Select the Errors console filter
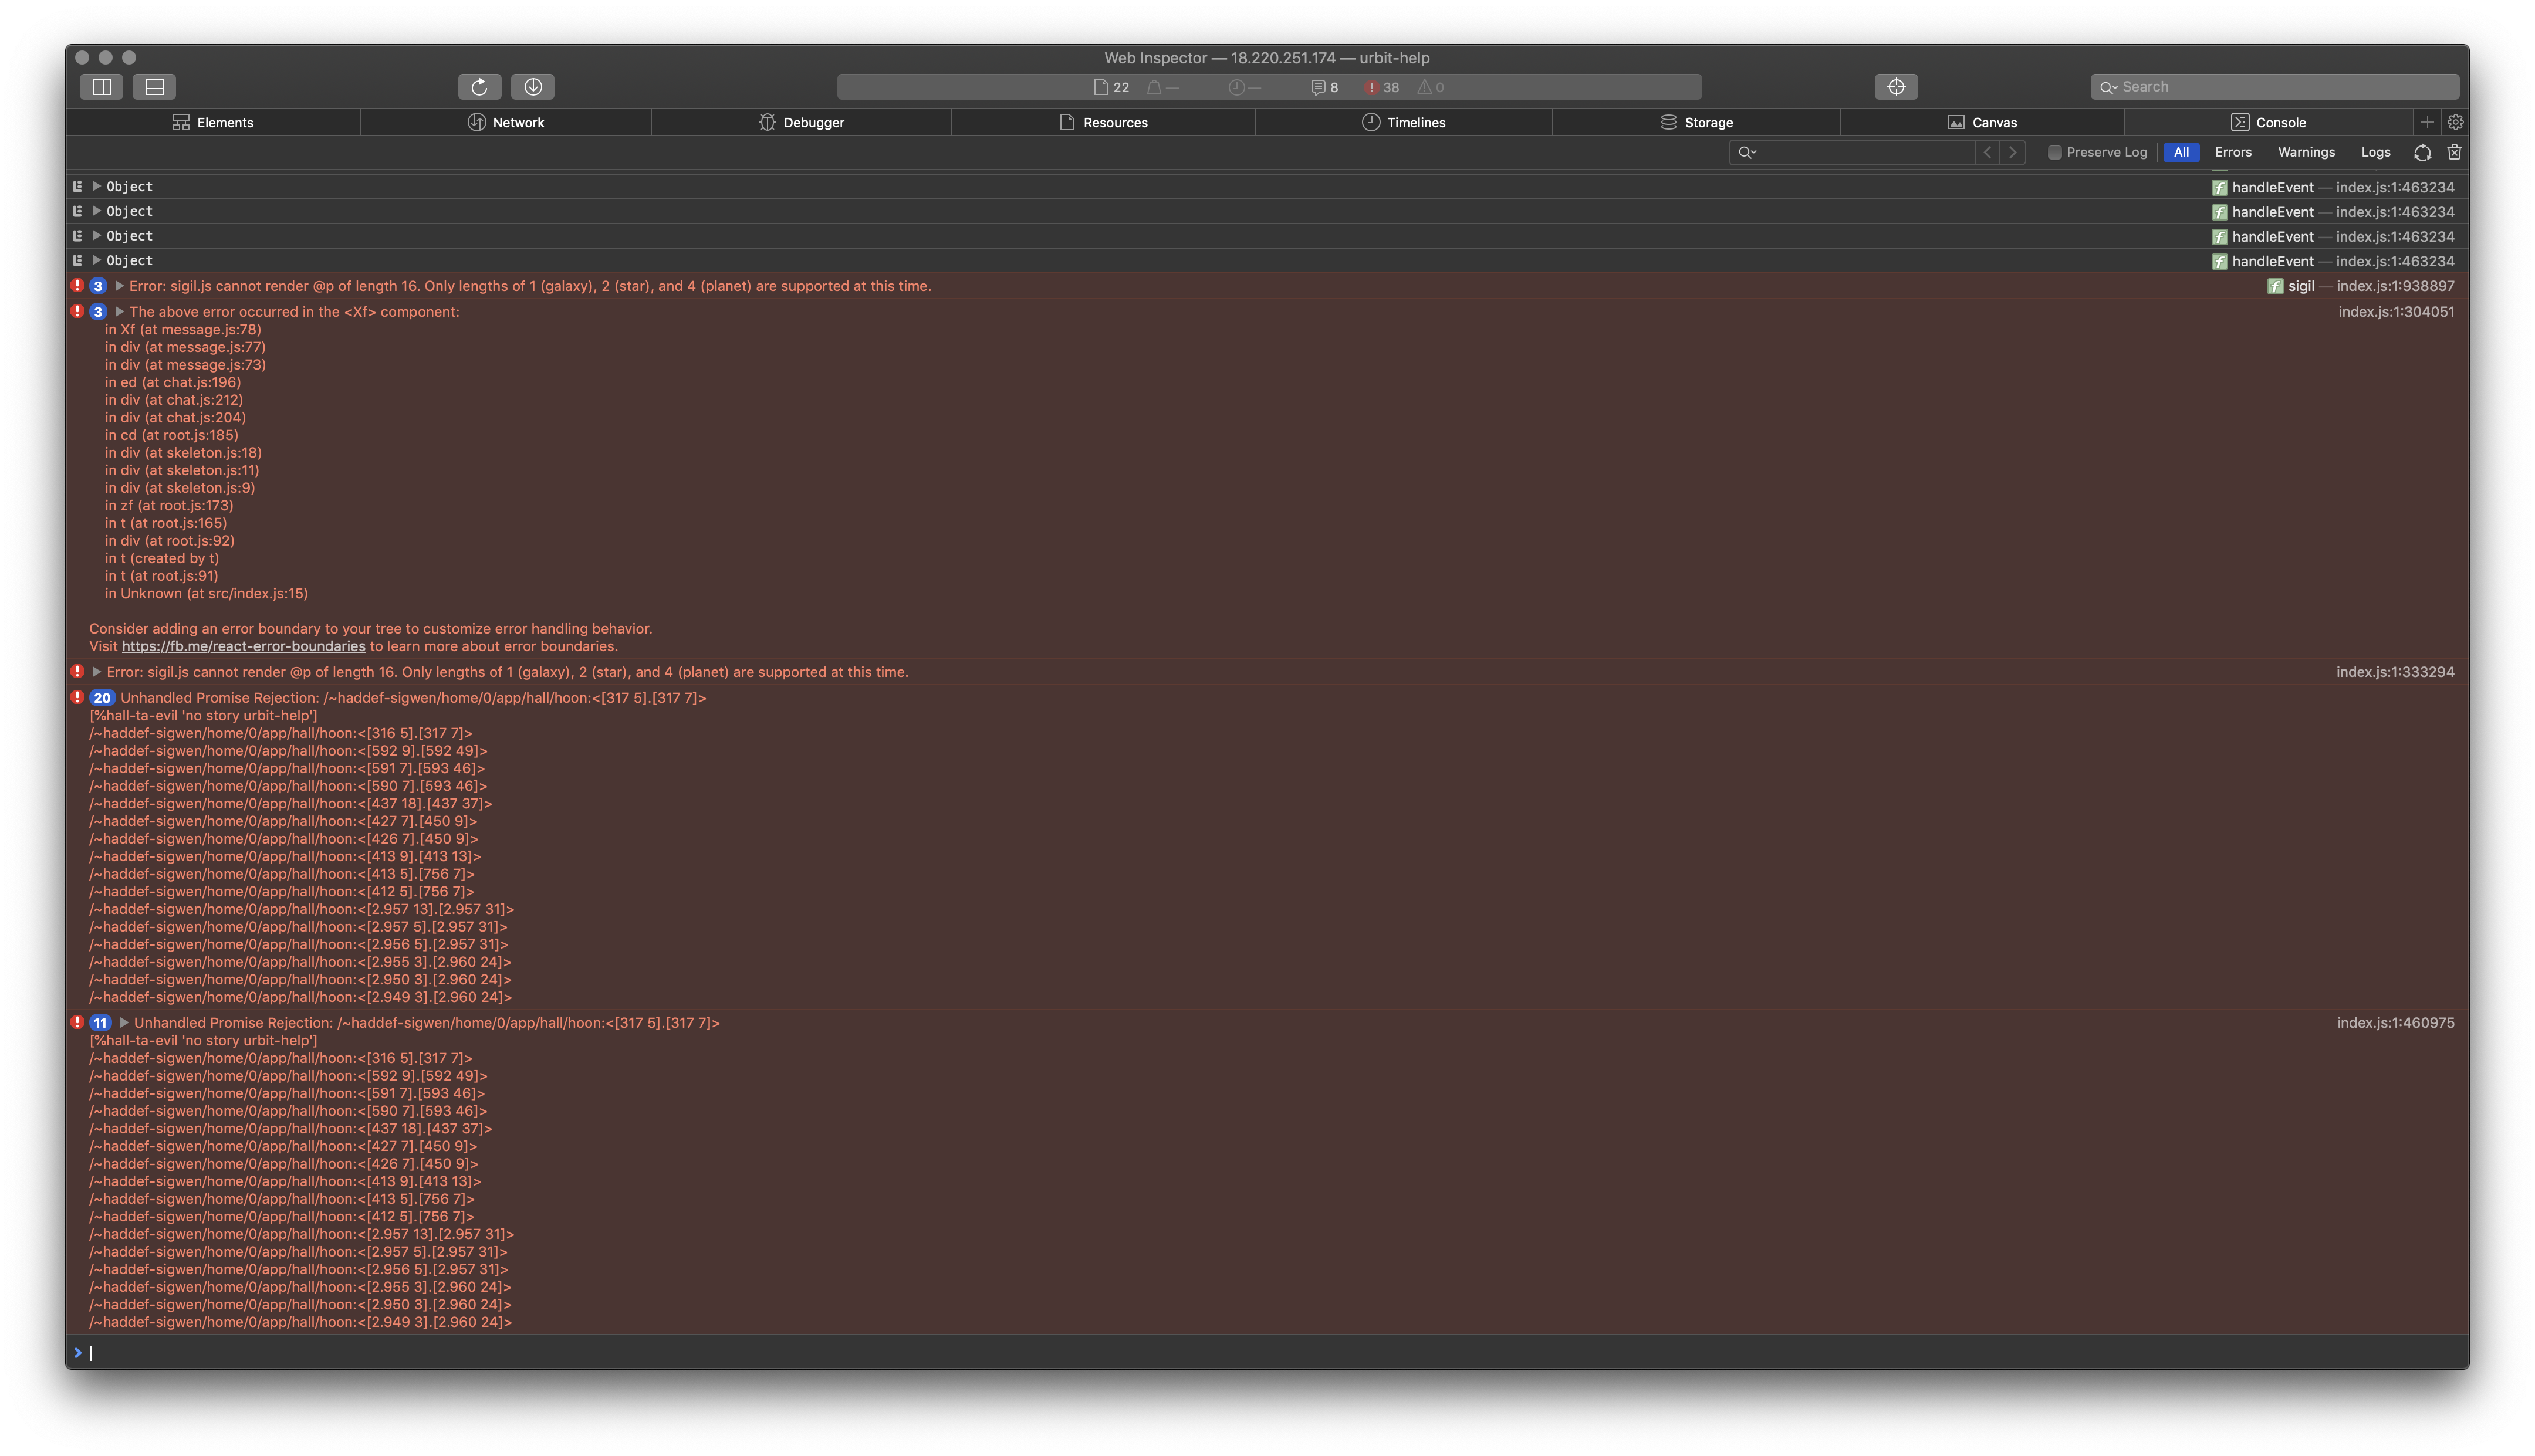 [x=2233, y=152]
